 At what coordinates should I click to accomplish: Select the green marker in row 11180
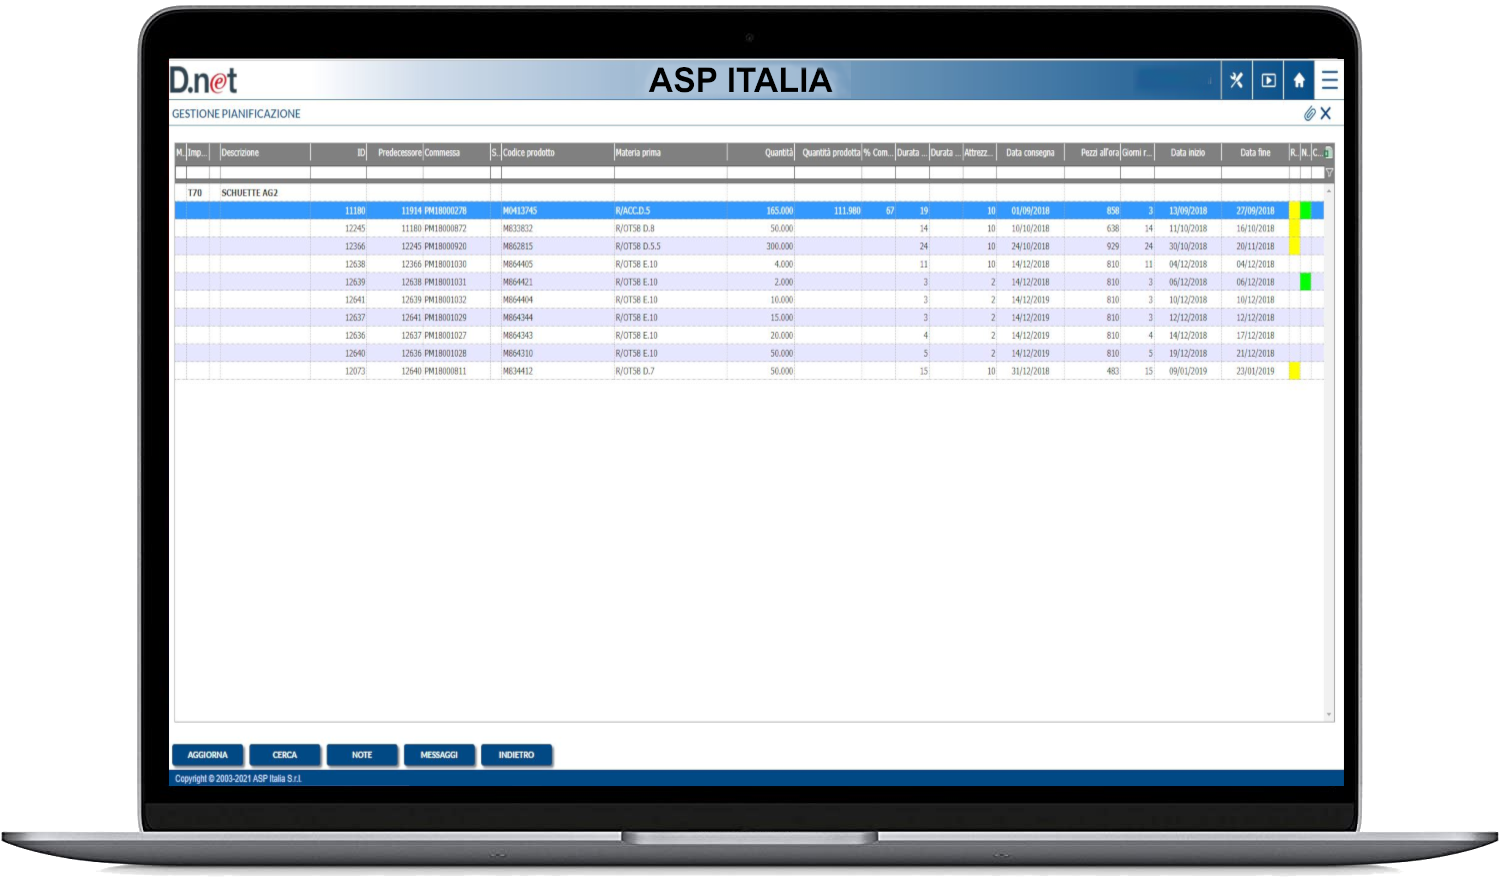pyautogui.click(x=1305, y=211)
